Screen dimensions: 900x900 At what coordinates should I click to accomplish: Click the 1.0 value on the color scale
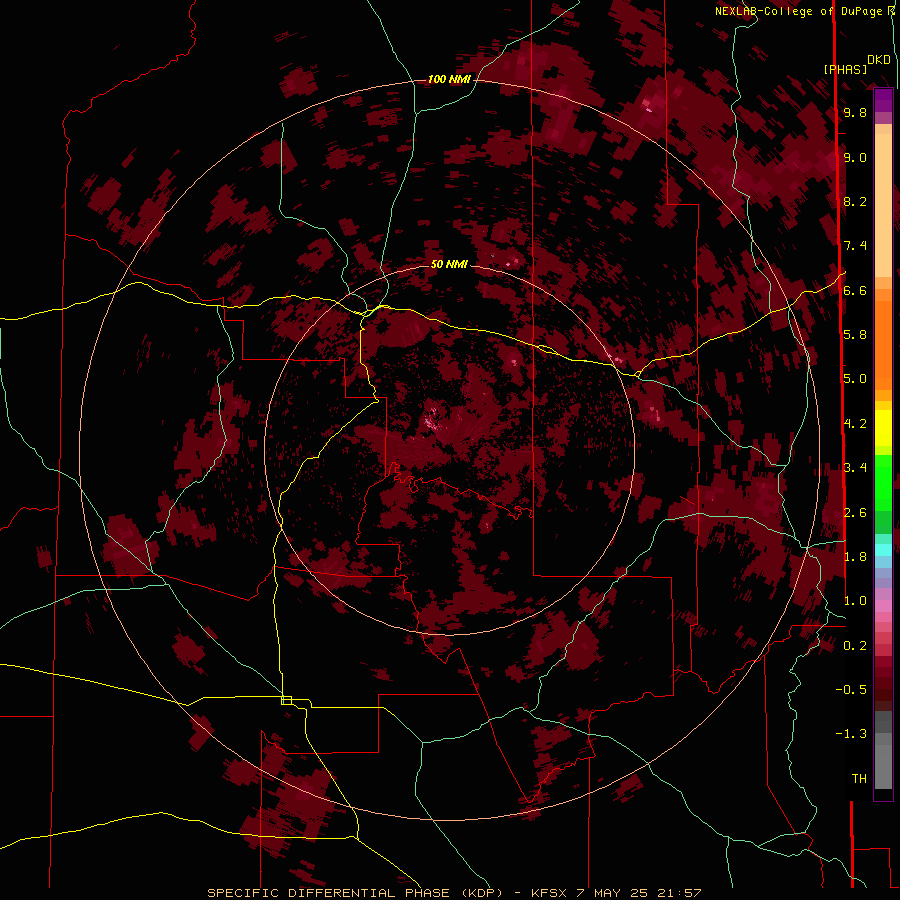(855, 601)
